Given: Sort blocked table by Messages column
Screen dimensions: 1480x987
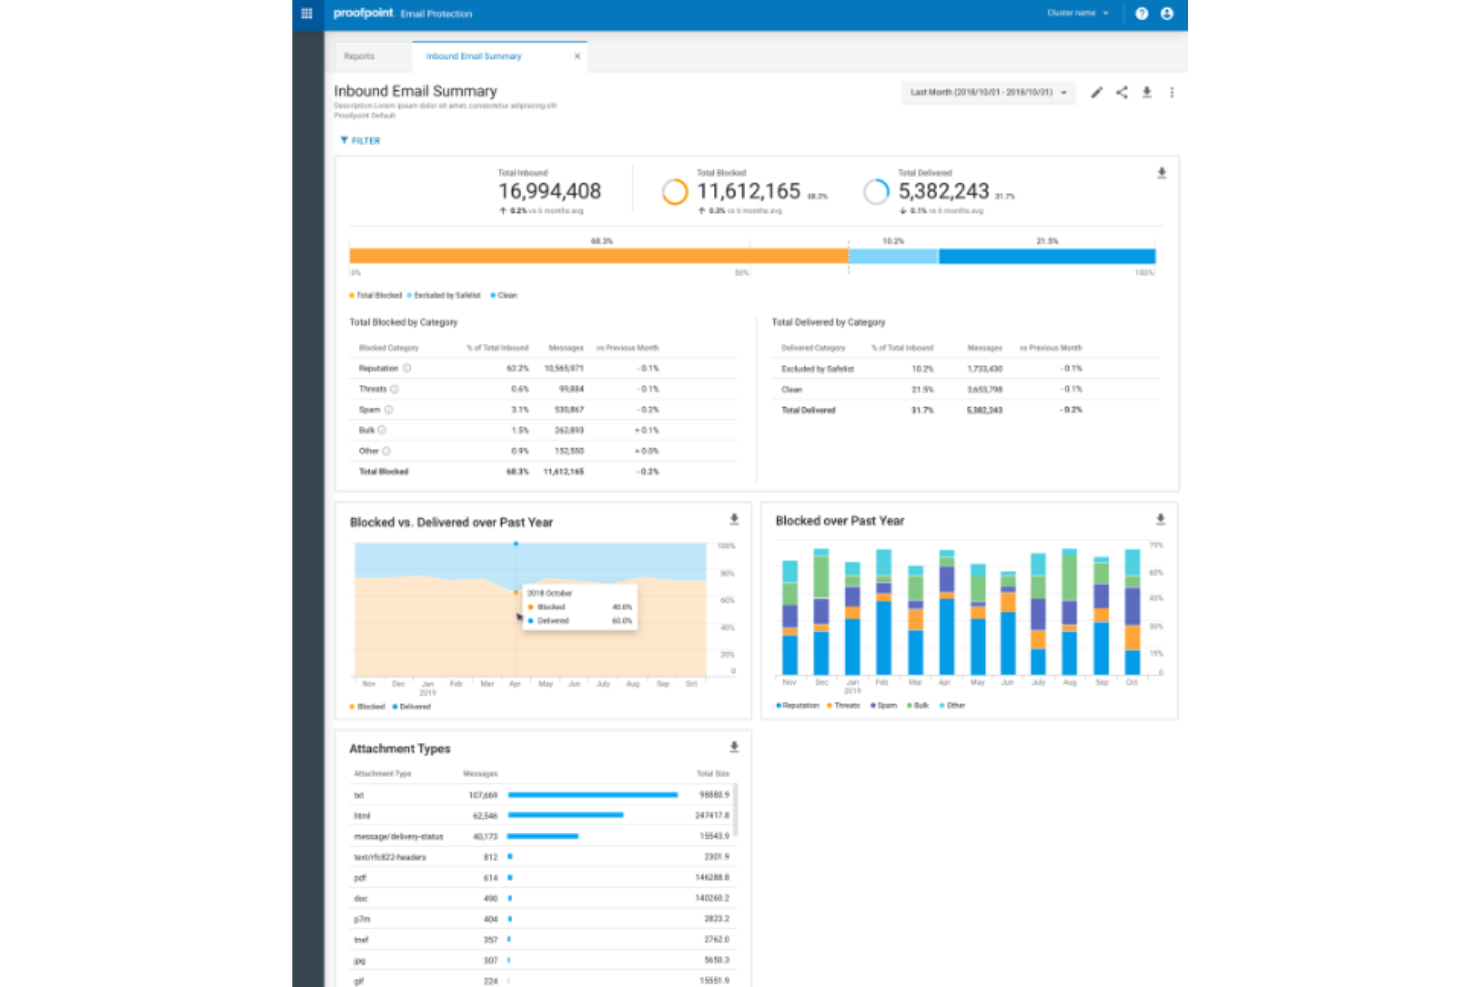Looking at the screenshot, I should click(566, 348).
